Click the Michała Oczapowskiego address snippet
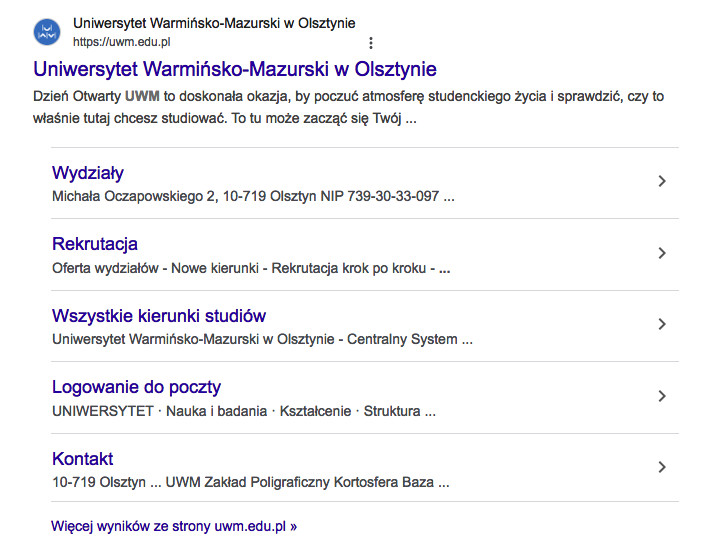Screen dimensions: 710x544 coord(253,197)
